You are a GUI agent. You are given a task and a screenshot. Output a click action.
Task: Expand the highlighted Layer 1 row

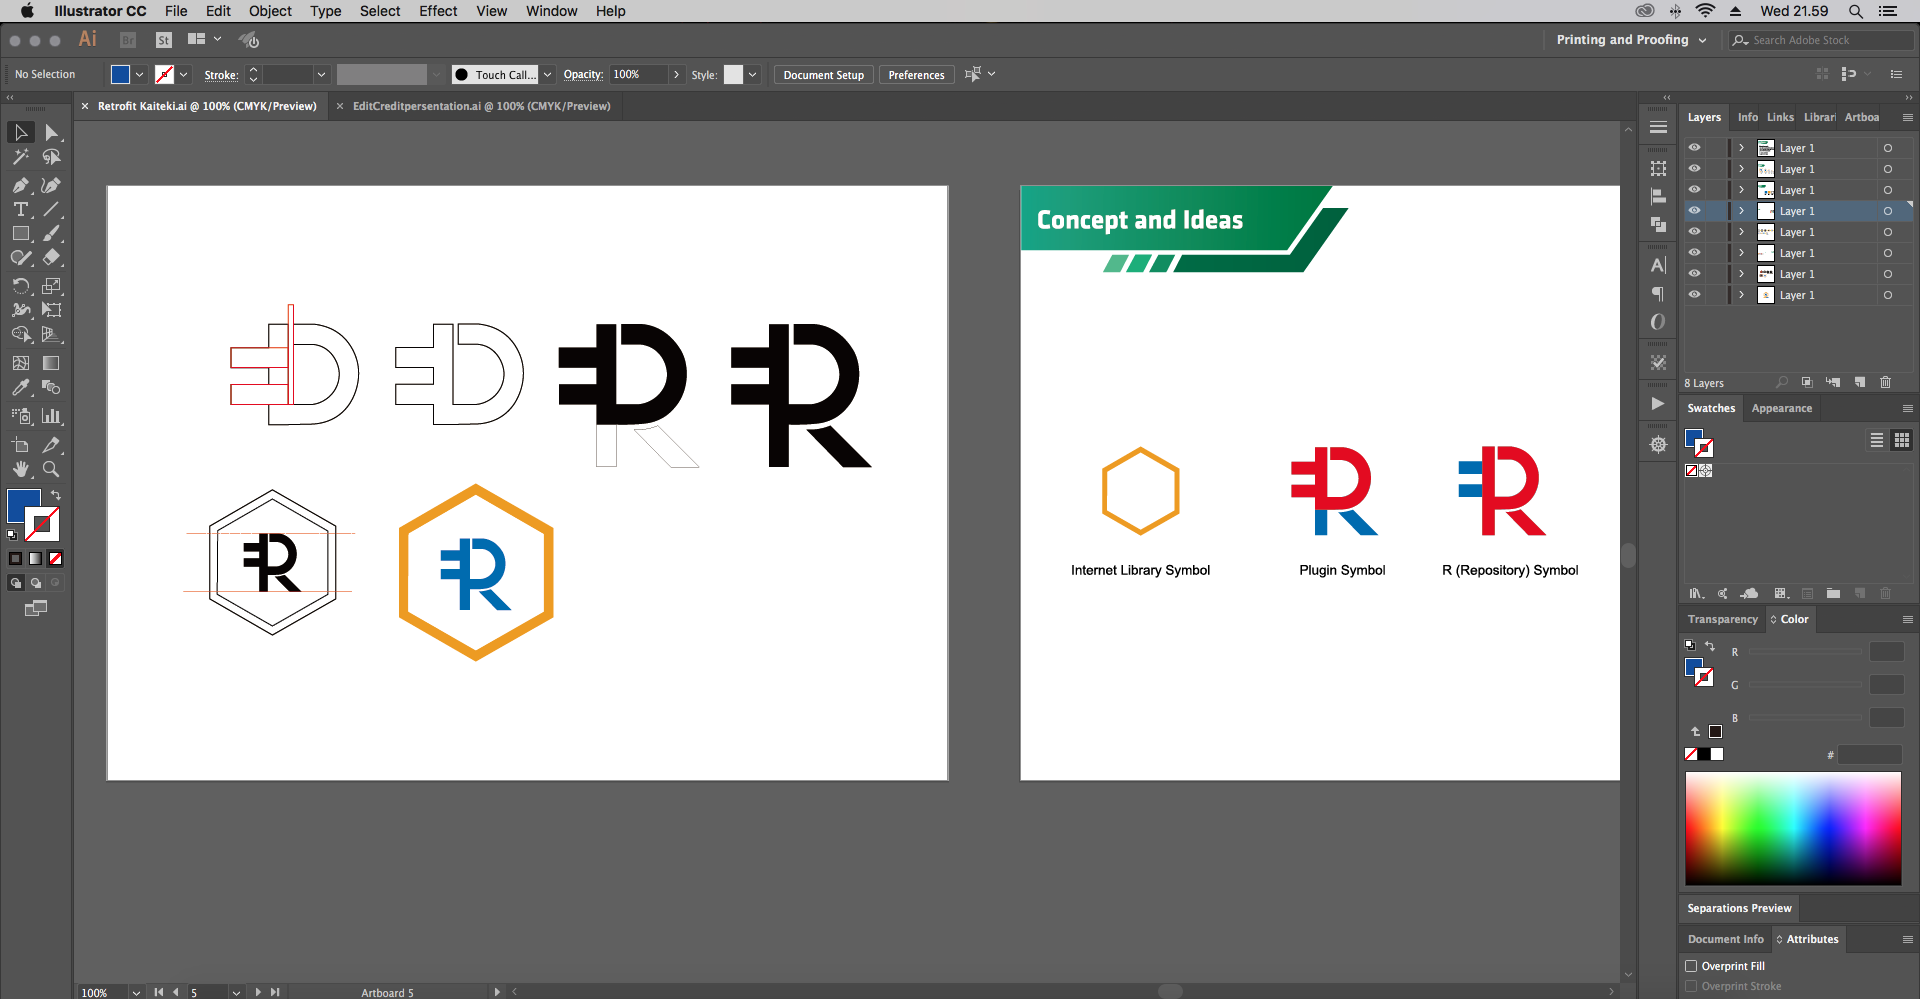pos(1741,211)
